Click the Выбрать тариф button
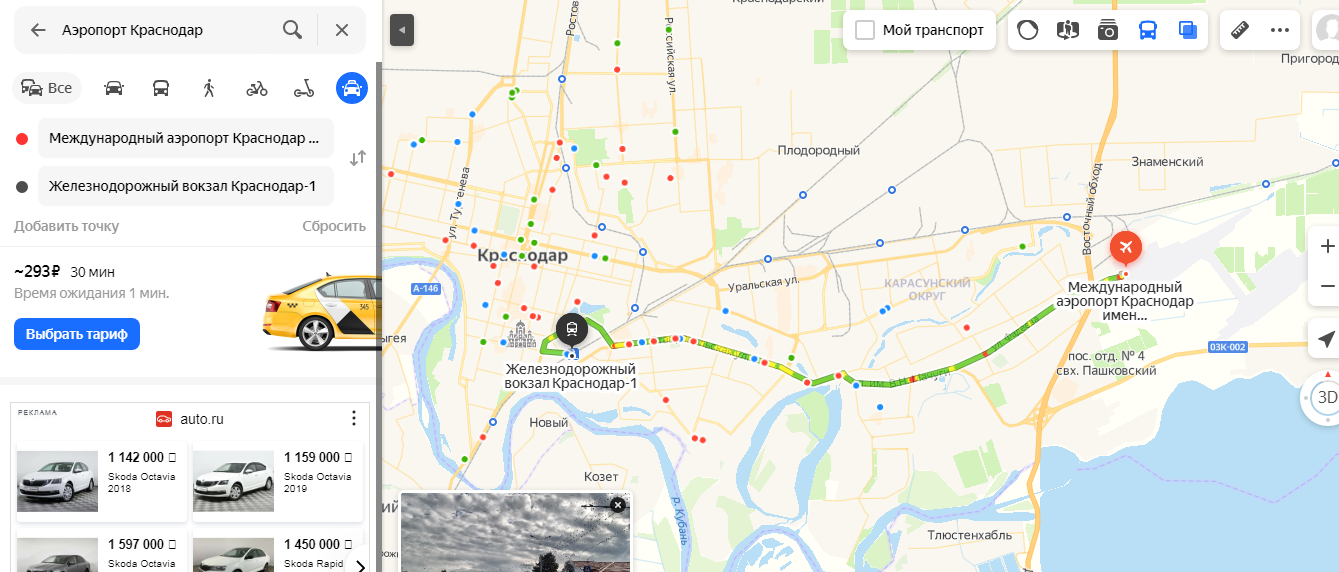 (77, 334)
